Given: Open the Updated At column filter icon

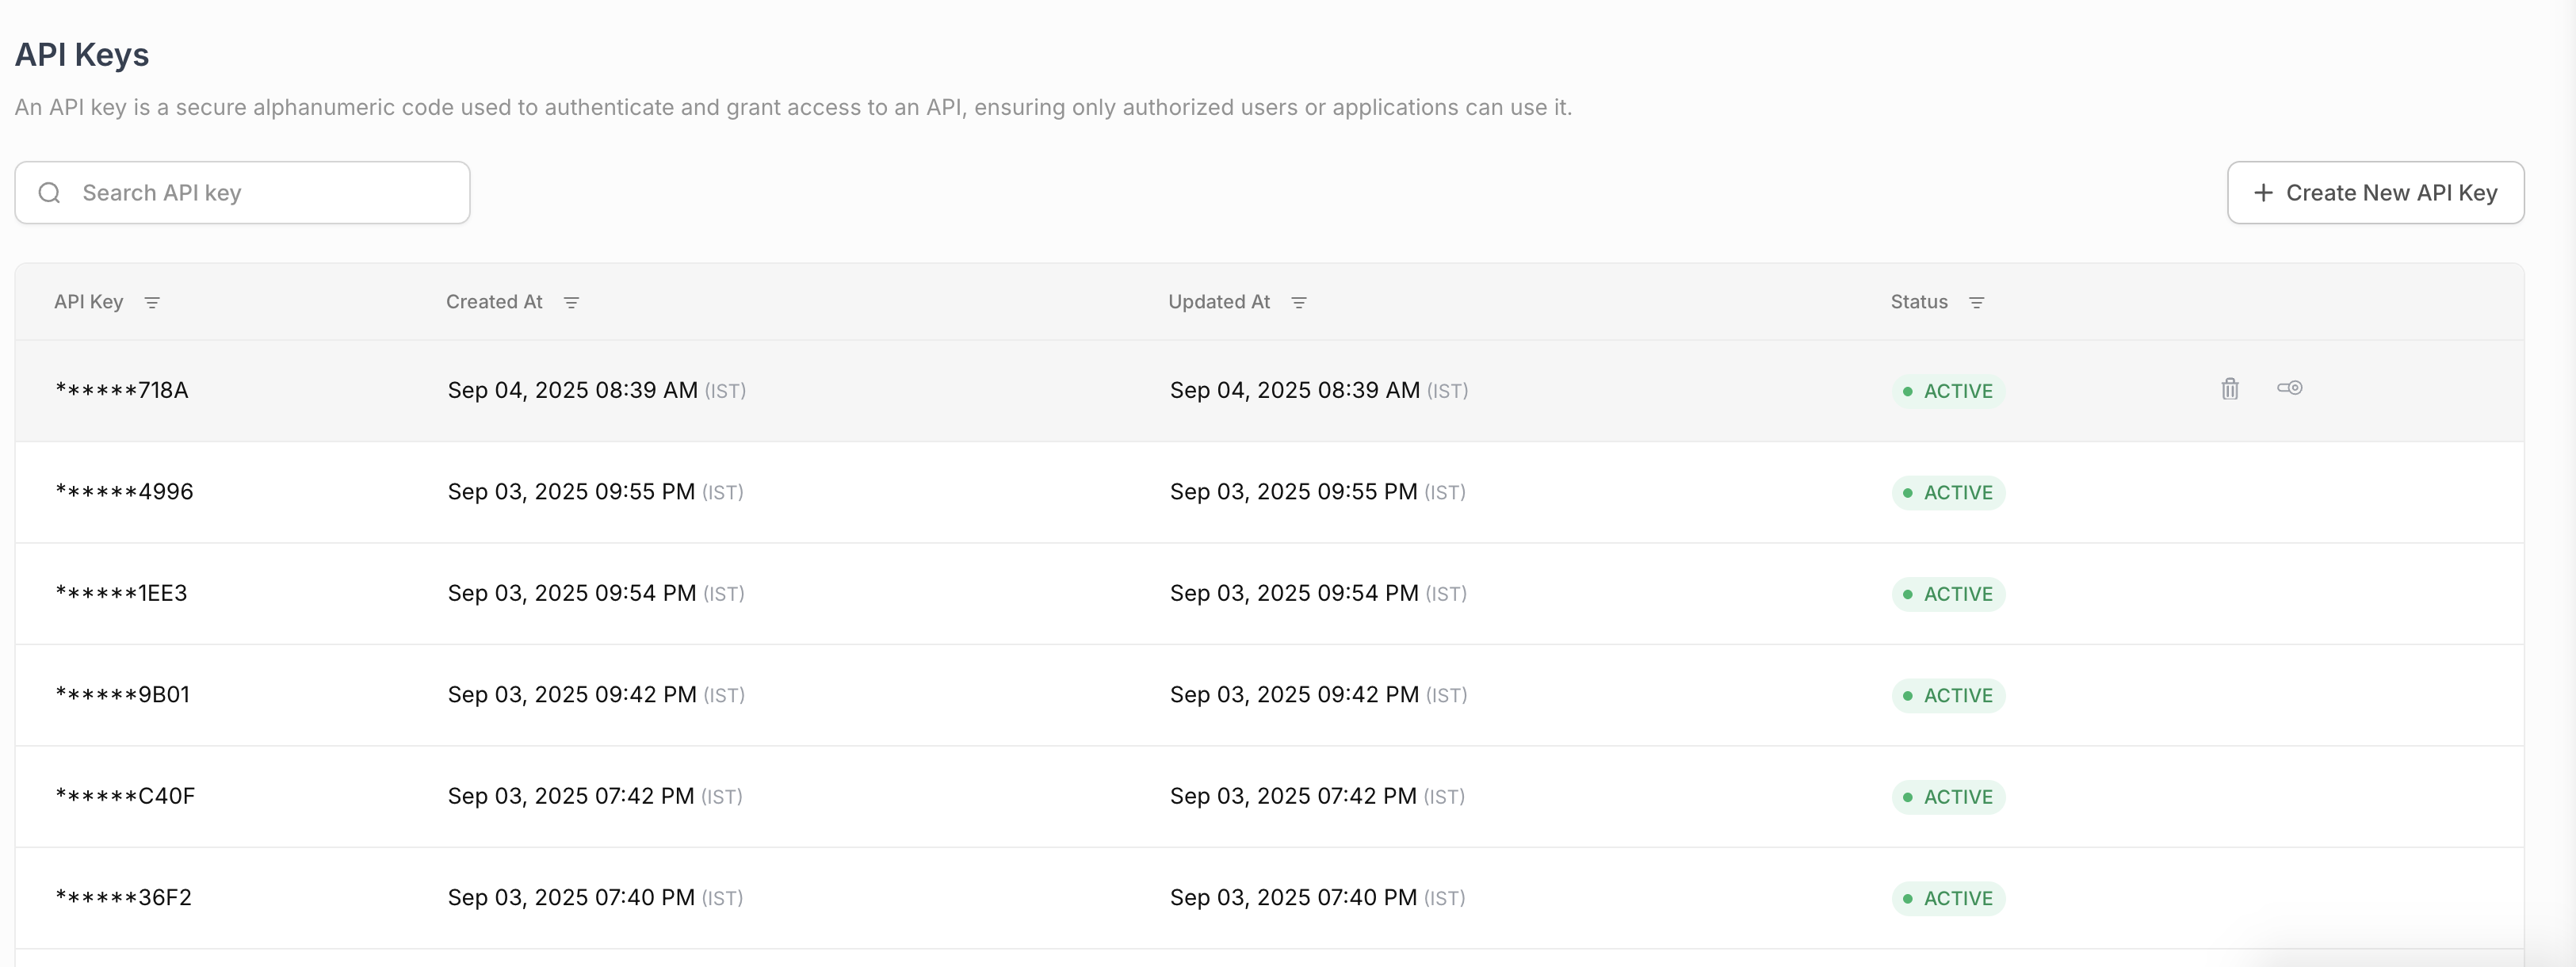Looking at the screenshot, I should coord(1298,302).
